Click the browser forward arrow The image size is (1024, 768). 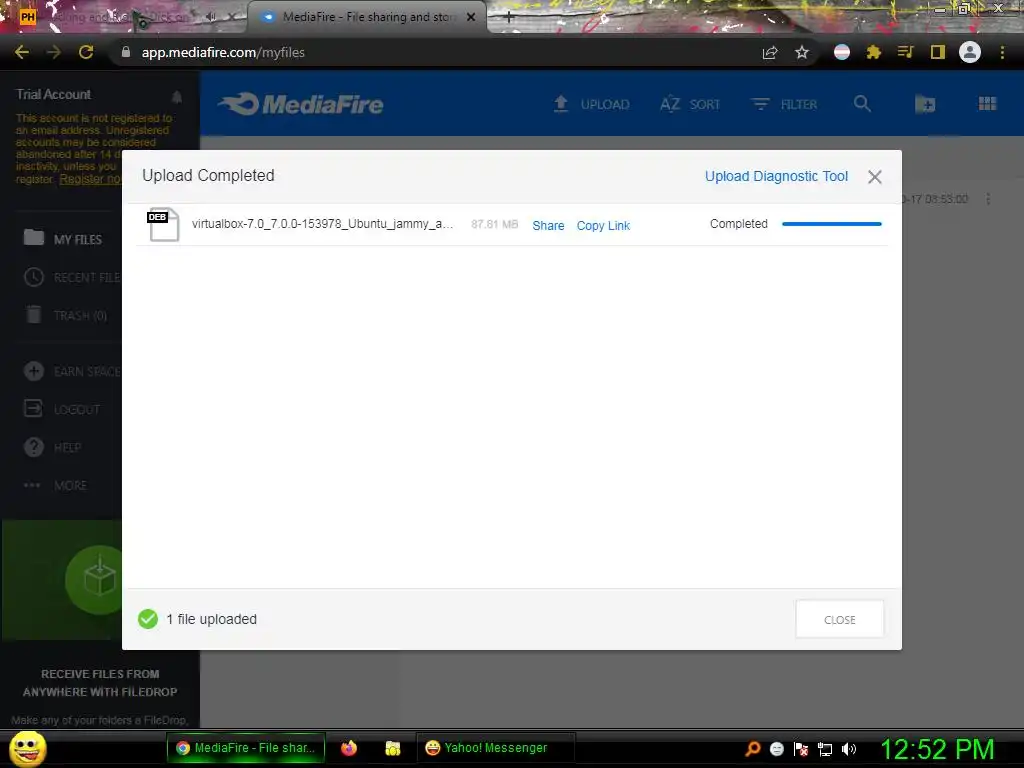(54, 52)
